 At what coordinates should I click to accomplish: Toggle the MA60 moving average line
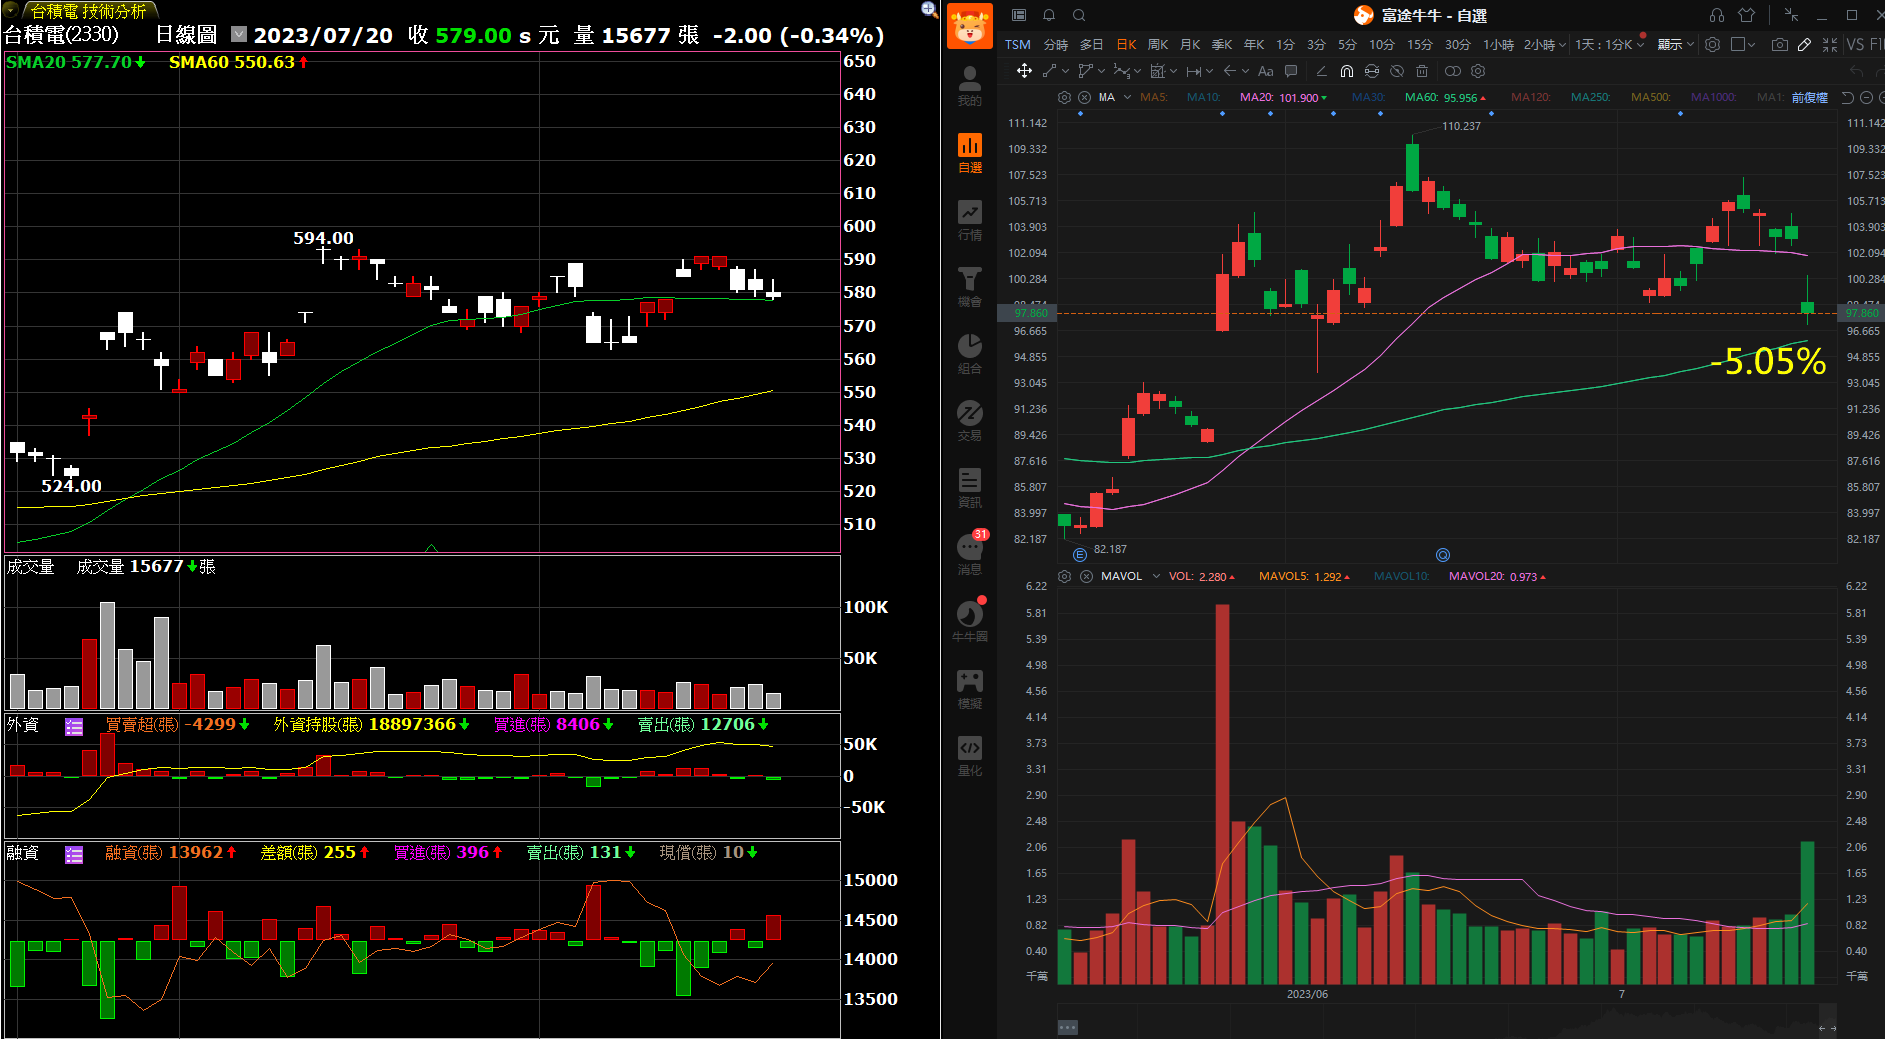1420,97
